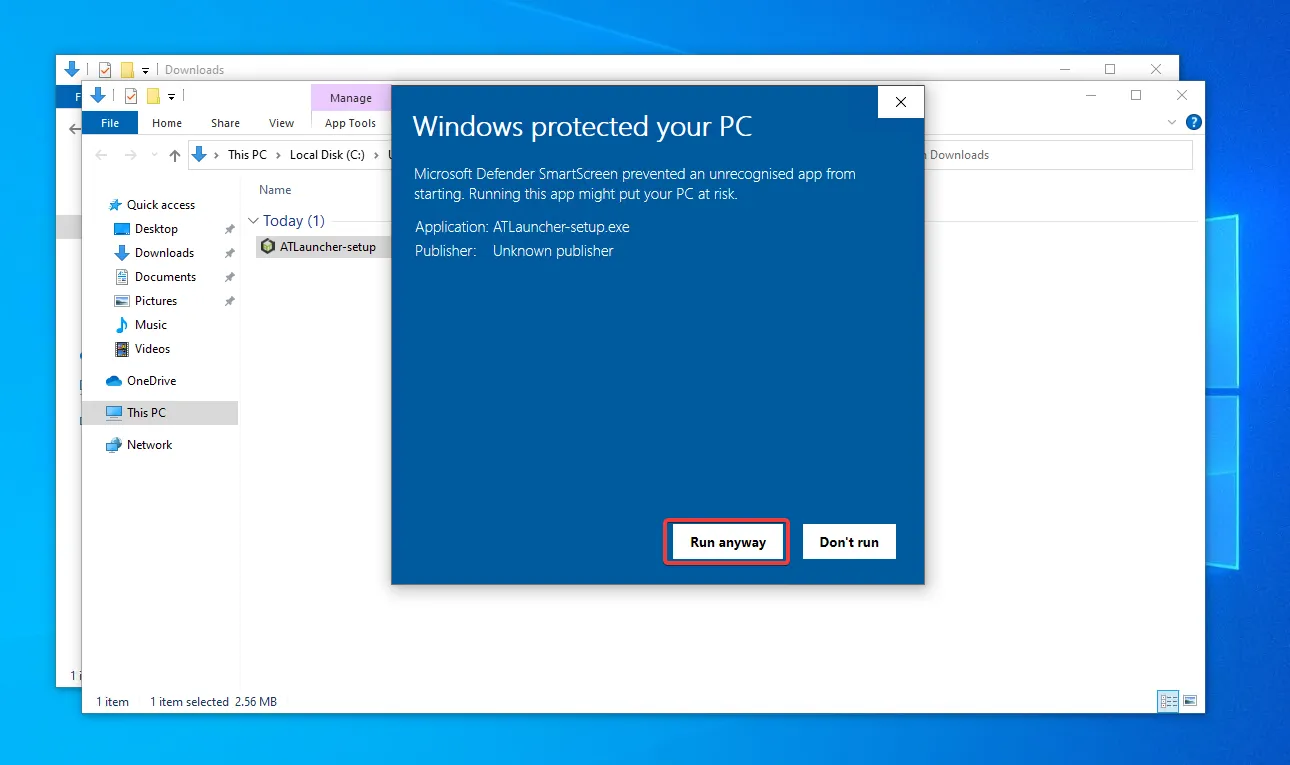Unpin Documents from Quick access
Image resolution: width=1290 pixels, height=765 pixels.
tap(228, 276)
